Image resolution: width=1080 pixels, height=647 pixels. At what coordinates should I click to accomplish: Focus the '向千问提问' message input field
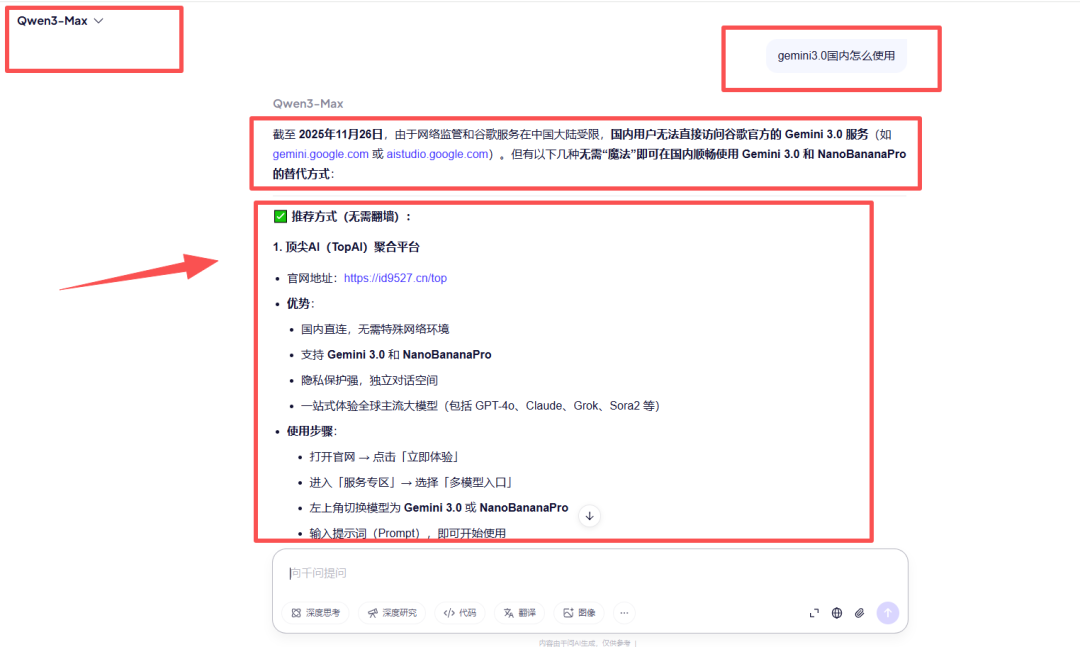tap(590, 573)
